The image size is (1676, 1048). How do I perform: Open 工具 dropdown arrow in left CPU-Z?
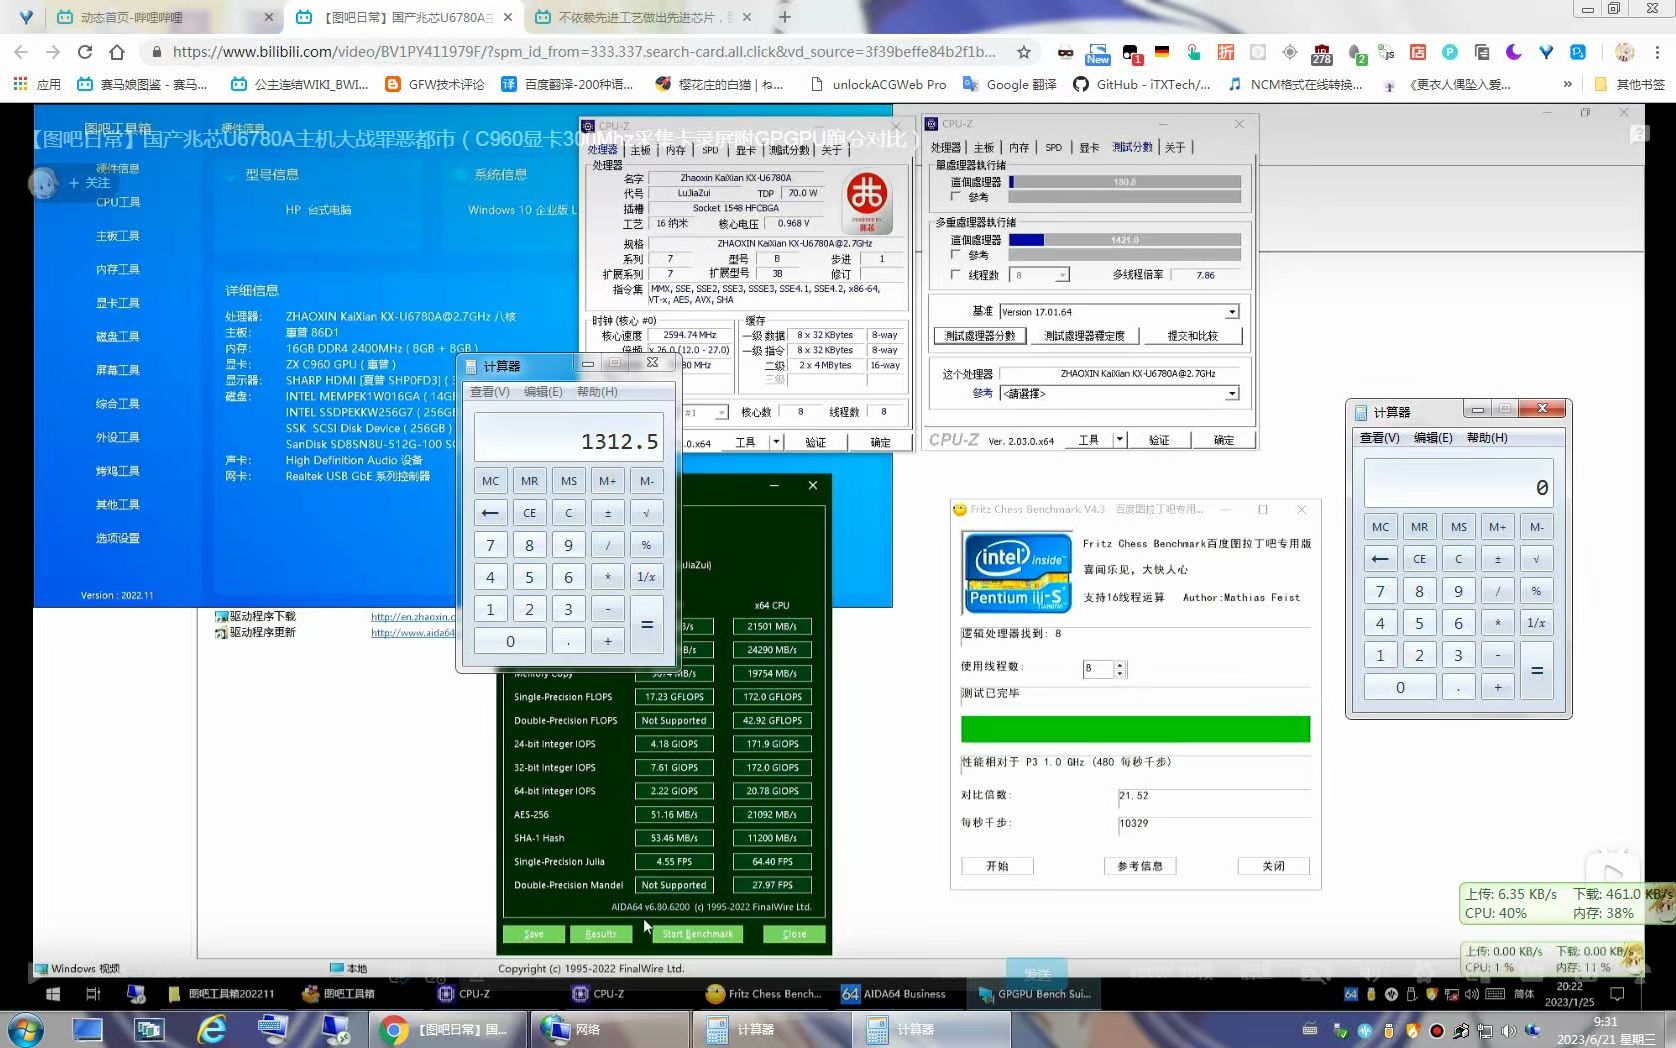775,442
